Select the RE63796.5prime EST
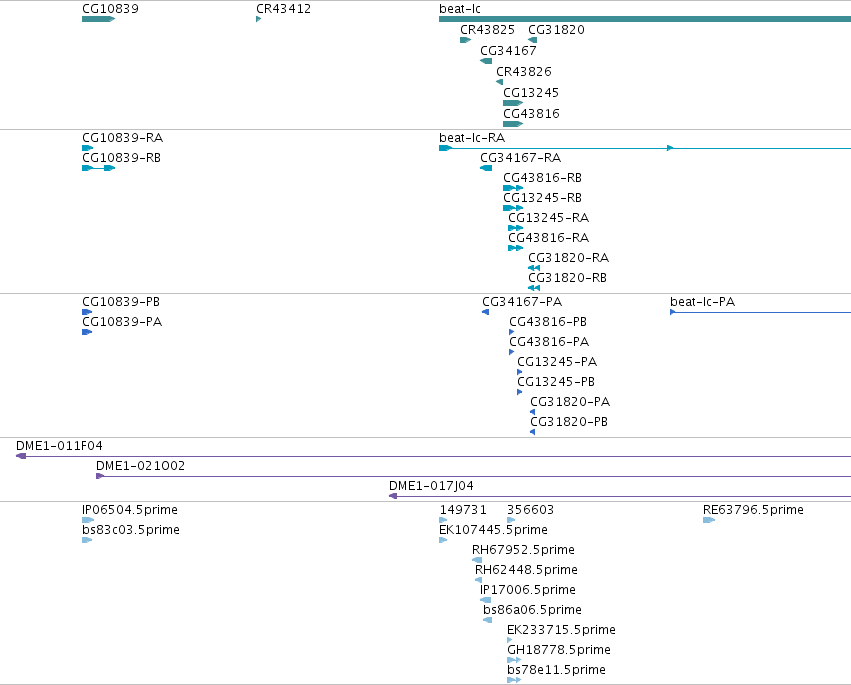This screenshot has width=851, height=685. [x=709, y=520]
